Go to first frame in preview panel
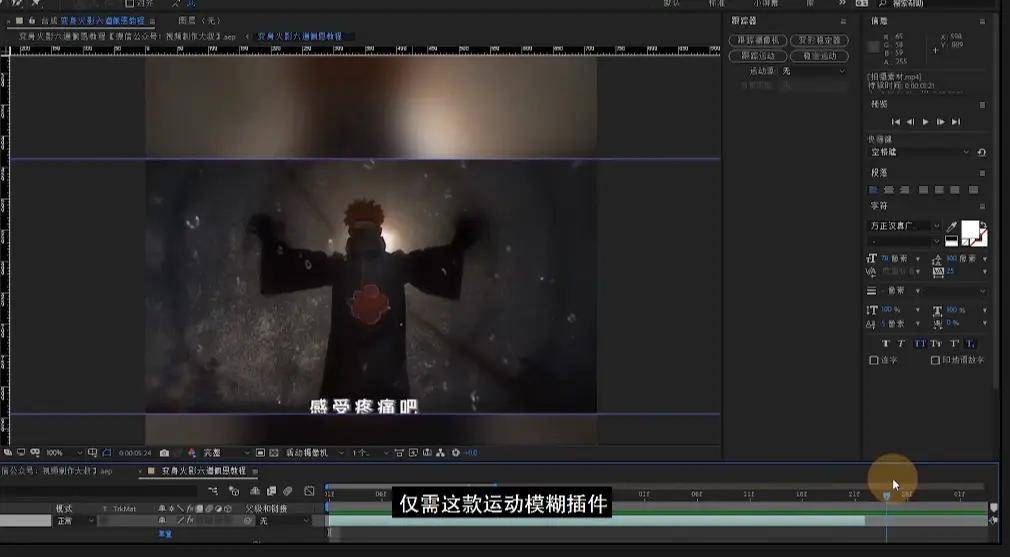1010x557 pixels. click(895, 122)
